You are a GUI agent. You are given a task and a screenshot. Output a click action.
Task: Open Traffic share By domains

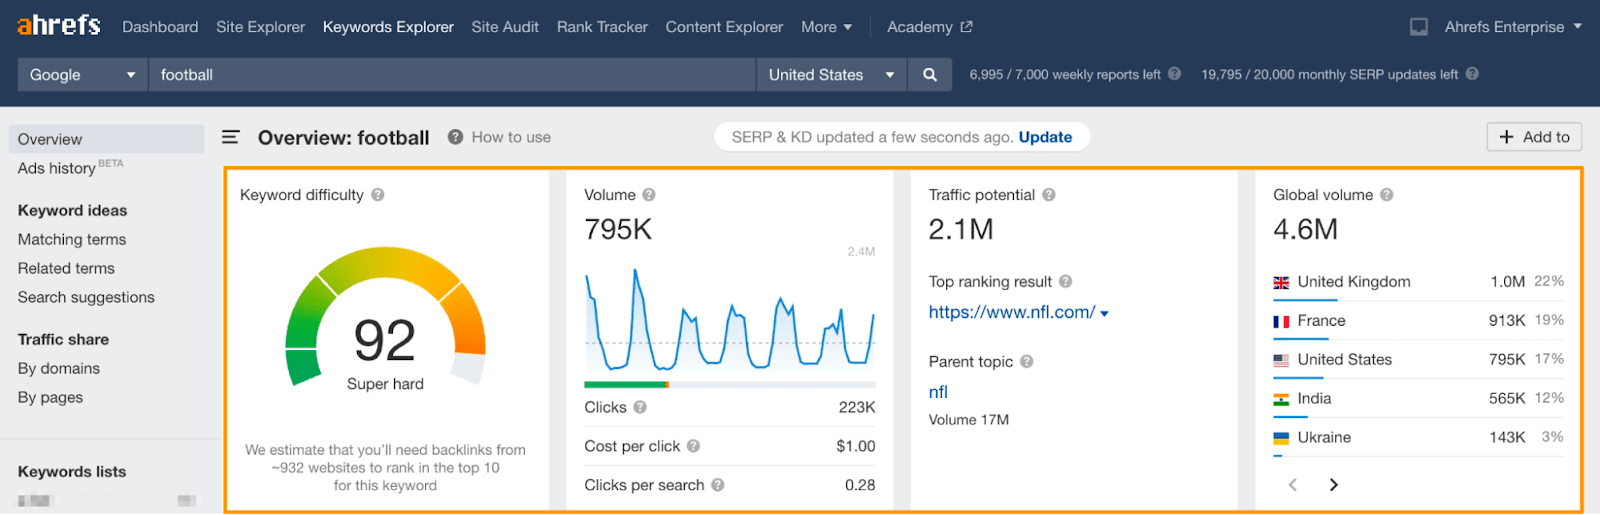(x=59, y=368)
